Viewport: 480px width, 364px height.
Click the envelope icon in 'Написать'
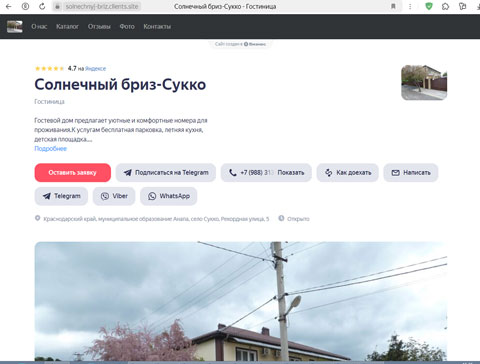coord(395,173)
